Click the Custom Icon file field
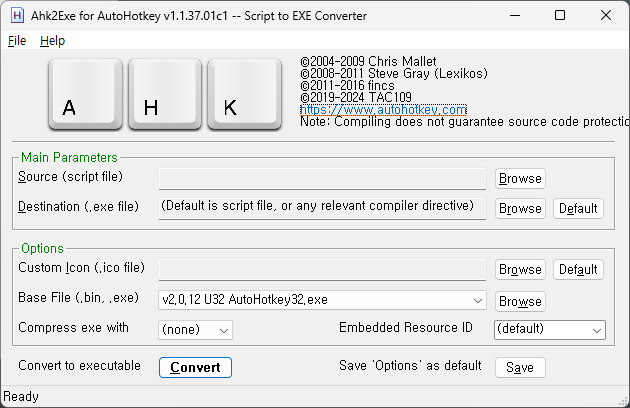 coord(322,269)
